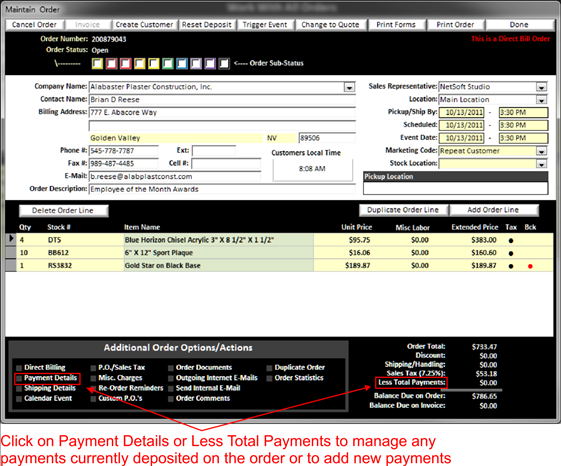Check the Order Comments option
561x466 pixels.
171,399
